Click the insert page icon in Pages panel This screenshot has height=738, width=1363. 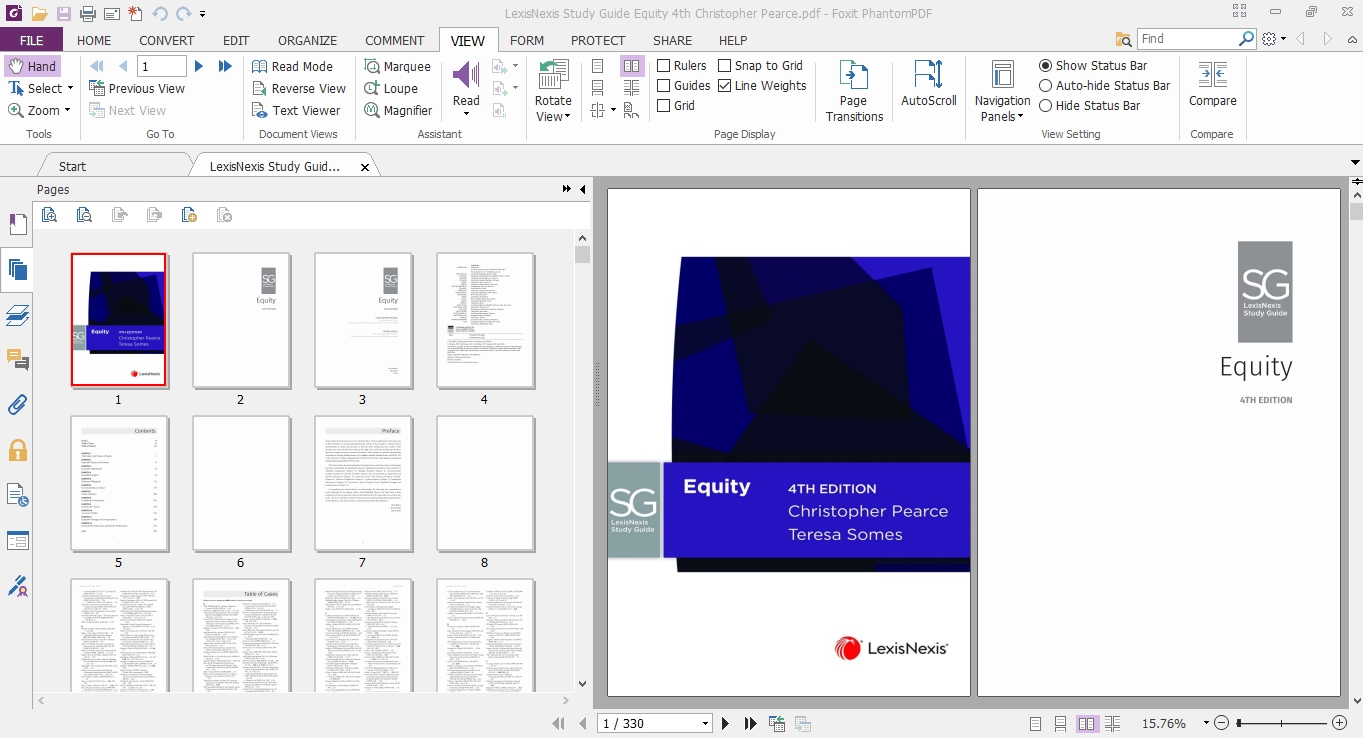pyautogui.click(x=189, y=214)
